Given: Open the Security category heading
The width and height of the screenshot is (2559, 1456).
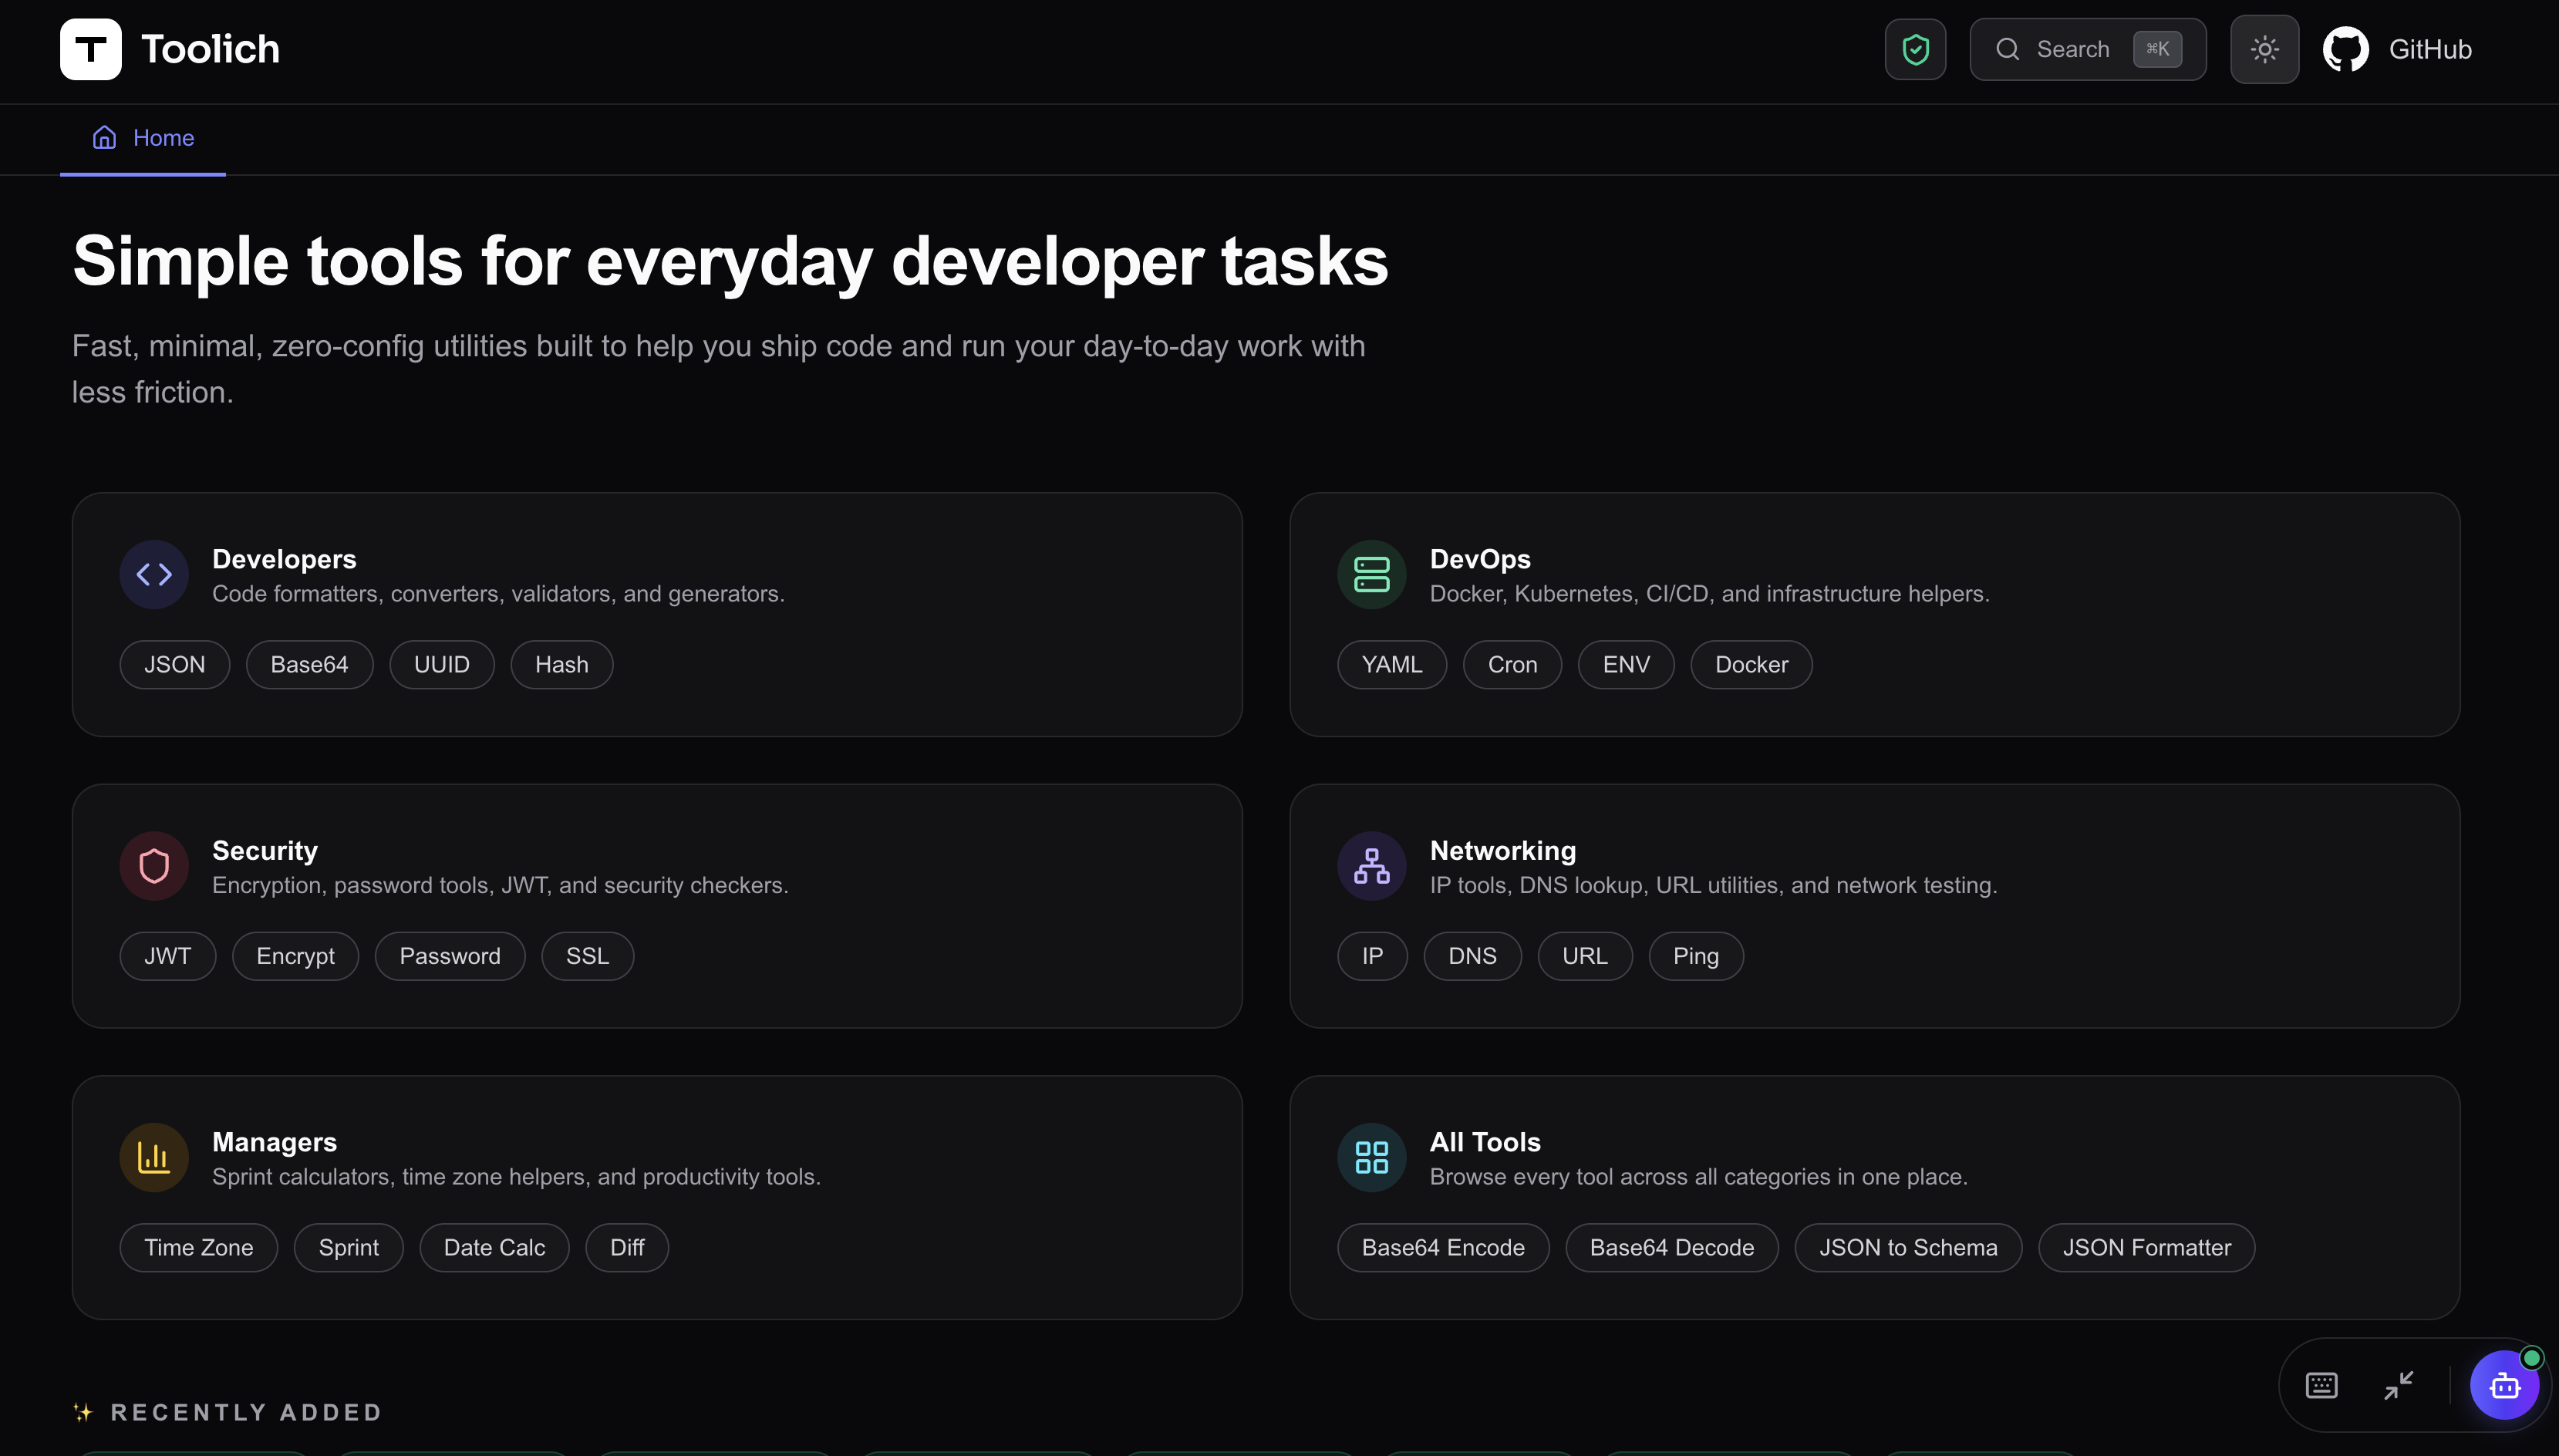Looking at the screenshot, I should [265, 851].
